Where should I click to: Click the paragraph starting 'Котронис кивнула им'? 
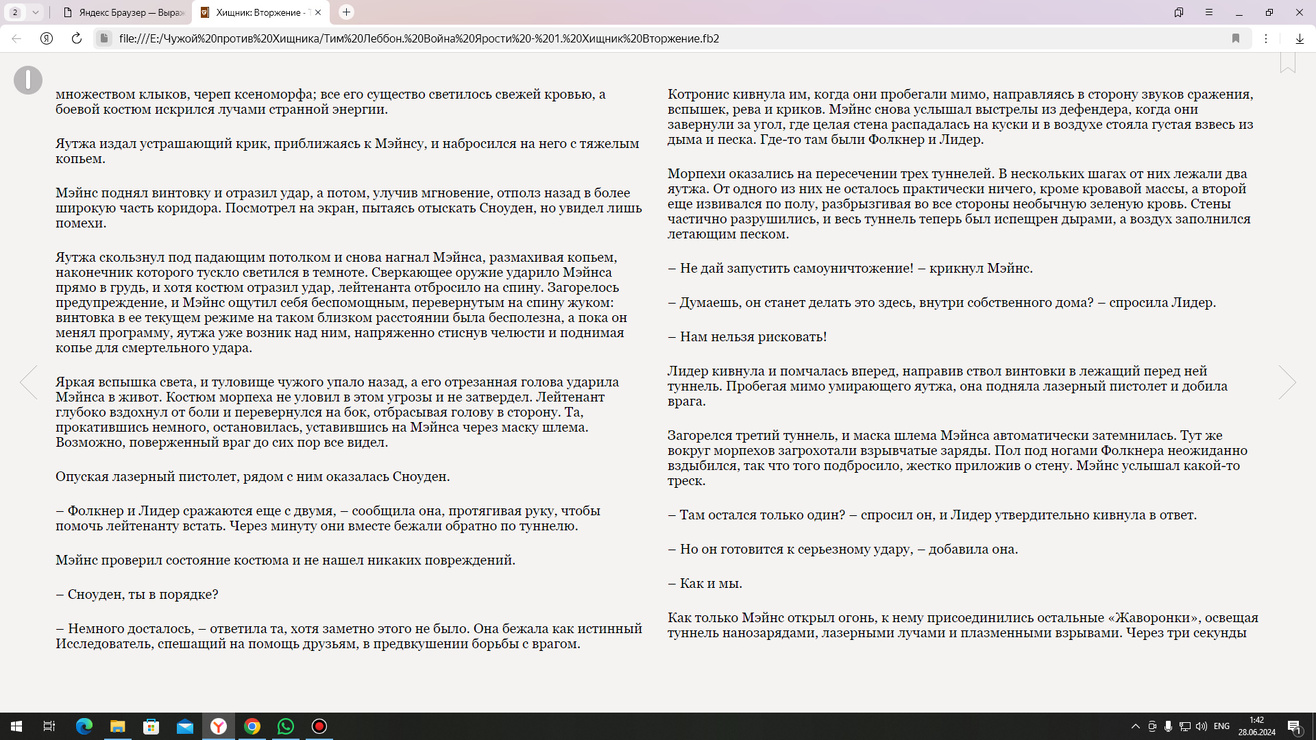coord(960,117)
